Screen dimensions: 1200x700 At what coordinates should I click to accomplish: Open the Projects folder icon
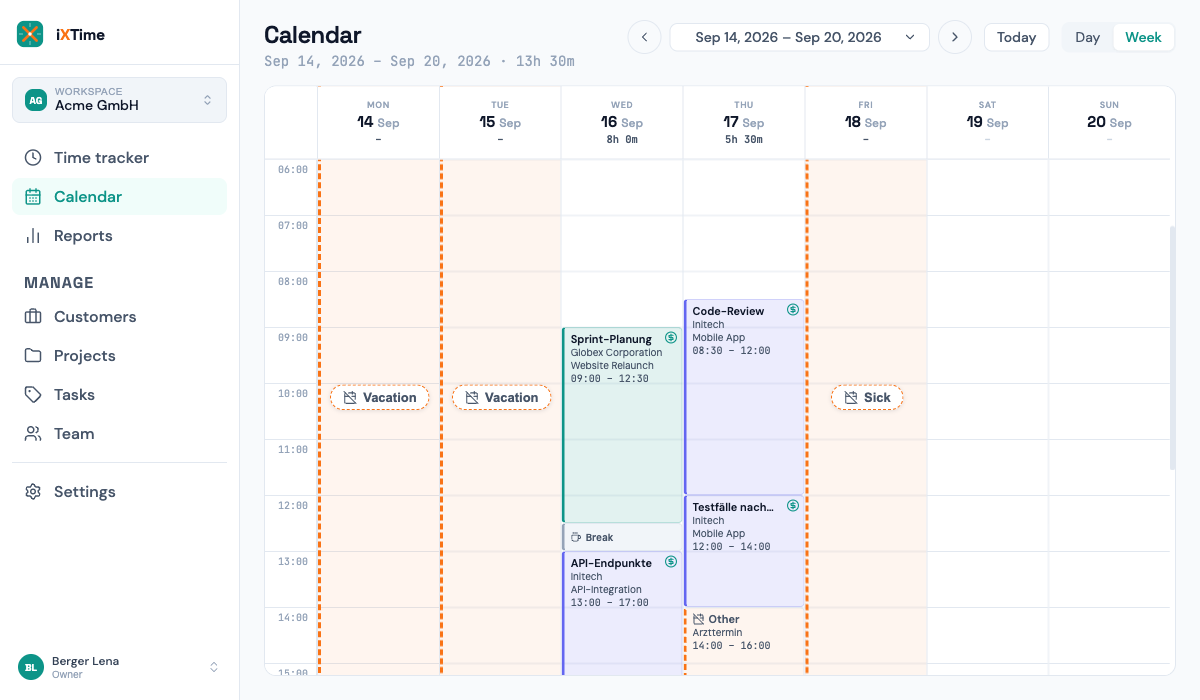pyautogui.click(x=33, y=356)
